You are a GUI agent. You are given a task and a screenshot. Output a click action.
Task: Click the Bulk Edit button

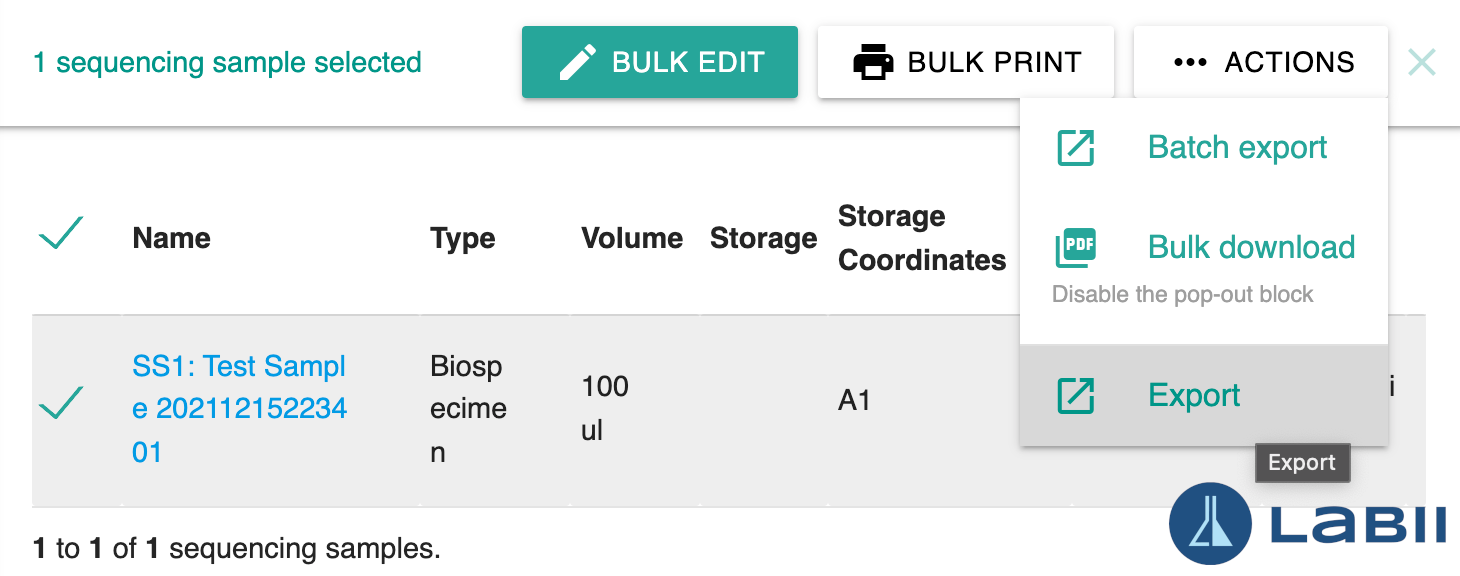[660, 62]
